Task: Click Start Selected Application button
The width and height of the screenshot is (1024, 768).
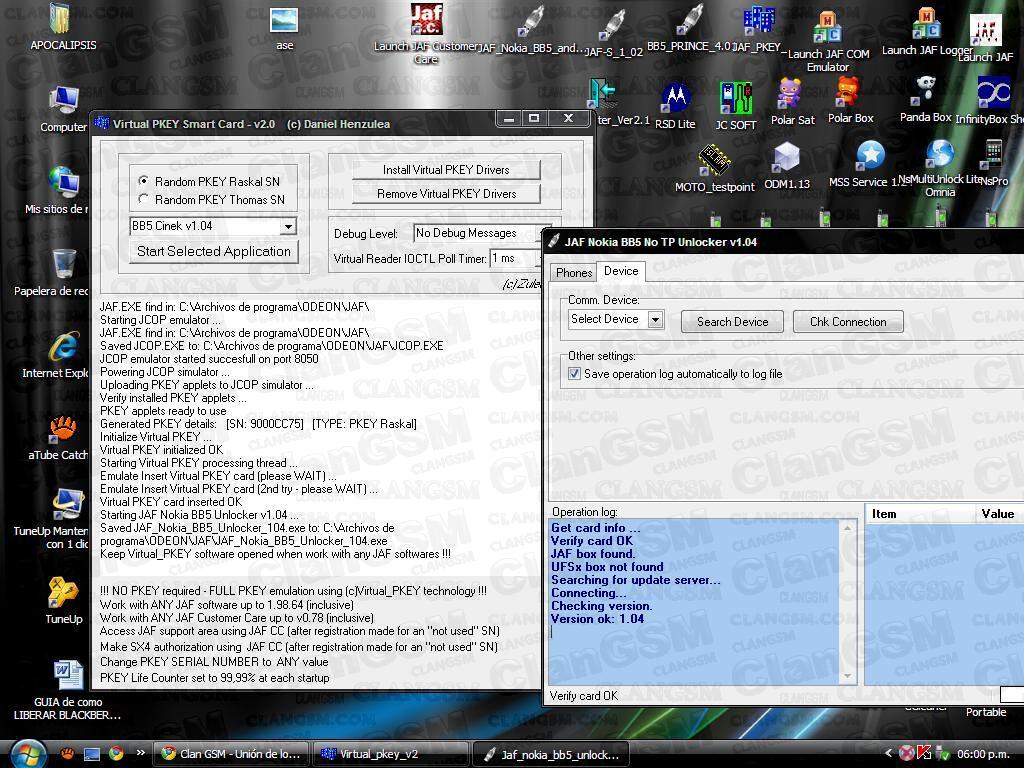Action: pyautogui.click(x=214, y=251)
